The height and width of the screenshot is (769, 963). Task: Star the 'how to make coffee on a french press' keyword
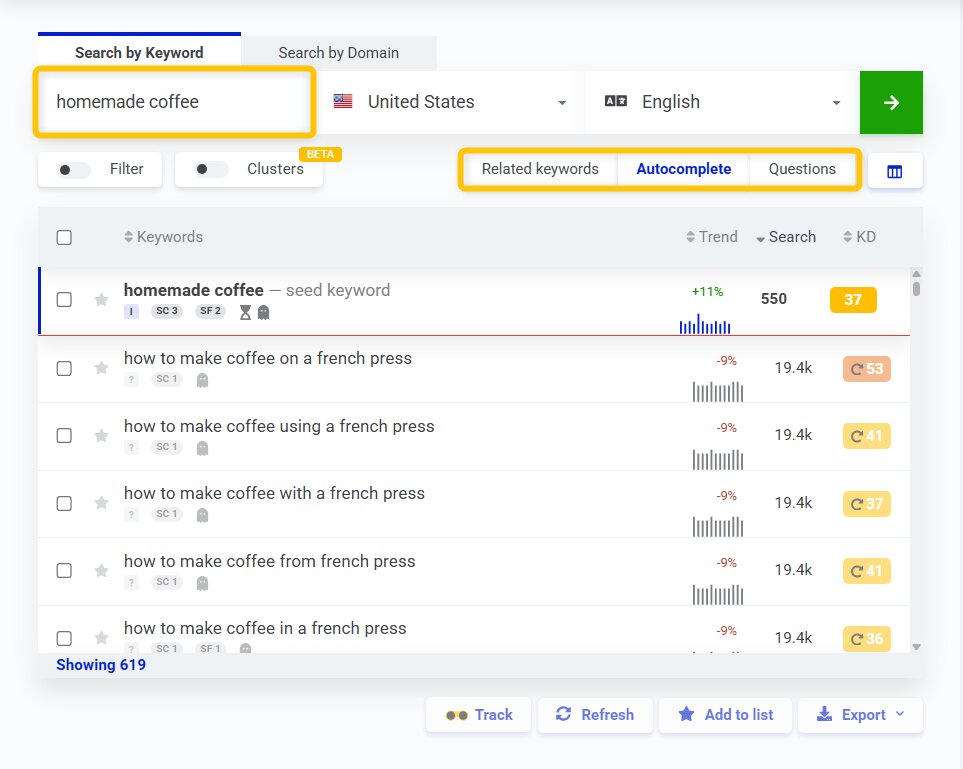101,368
